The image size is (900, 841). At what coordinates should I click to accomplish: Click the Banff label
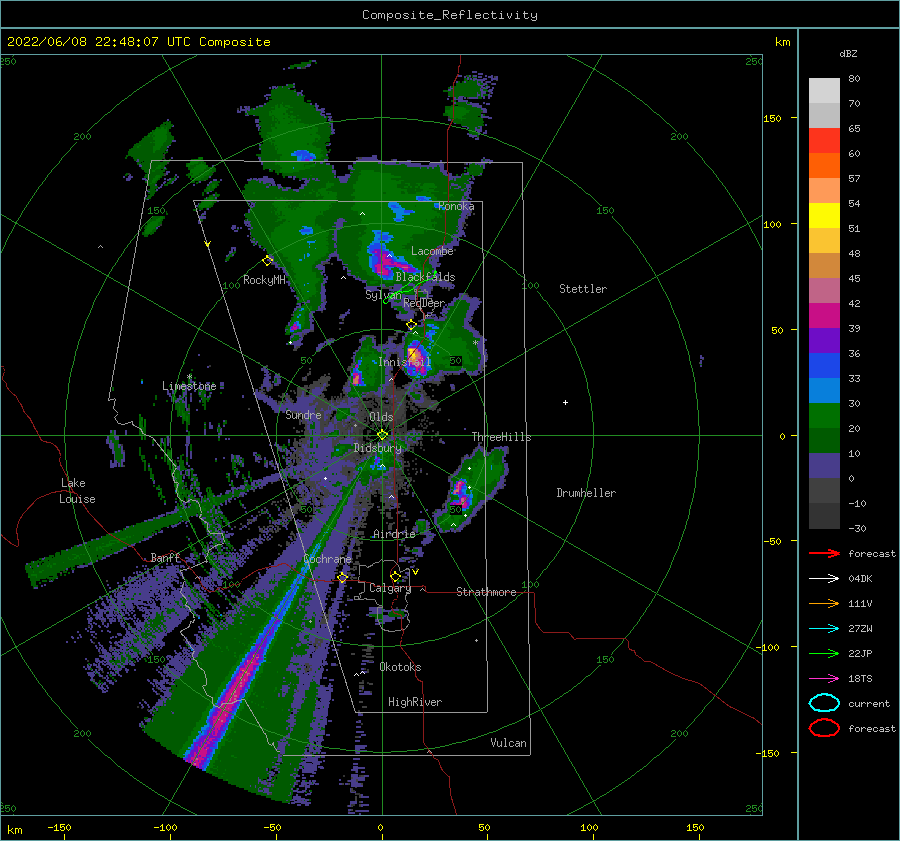tap(165, 557)
